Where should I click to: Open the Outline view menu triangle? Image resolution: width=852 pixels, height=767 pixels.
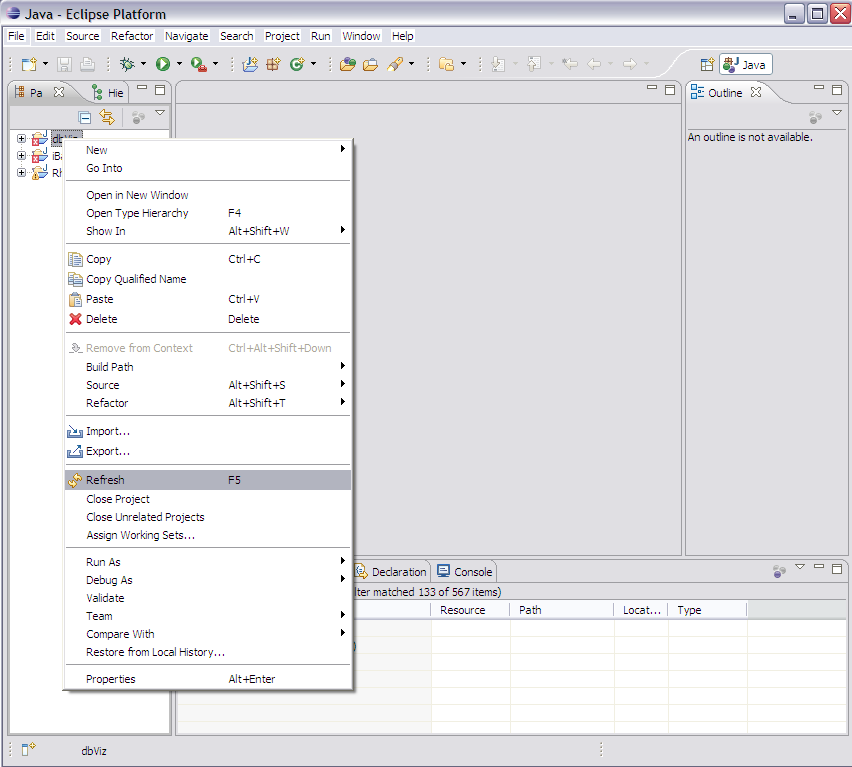tap(837, 113)
